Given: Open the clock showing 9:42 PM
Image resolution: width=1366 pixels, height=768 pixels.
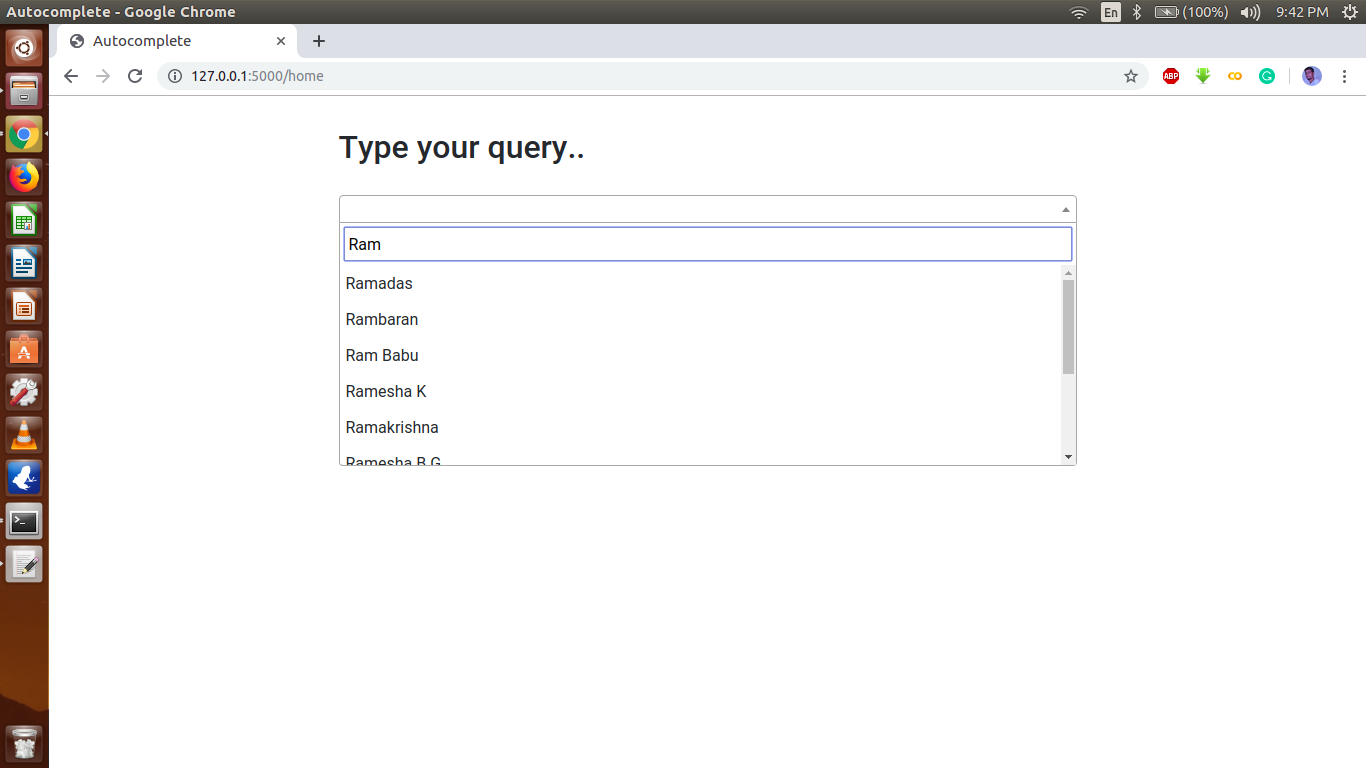Looking at the screenshot, I should (x=1302, y=12).
